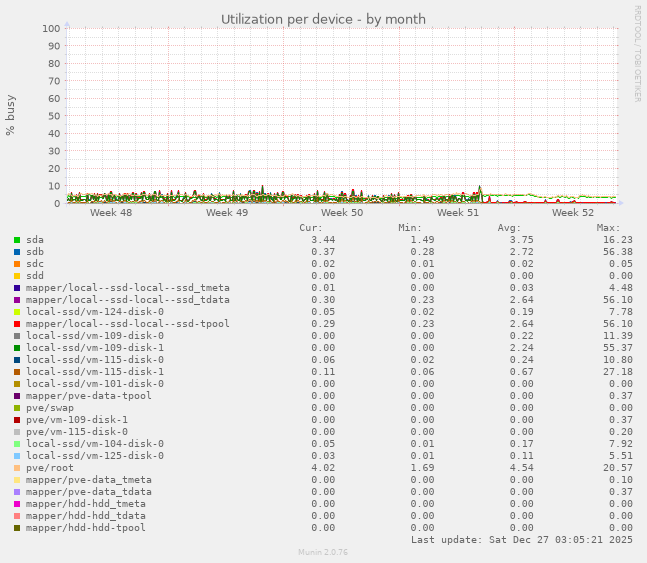This screenshot has height=563, width=647.
Task: Click the 'Week 50' axis label
Action: click(342, 213)
